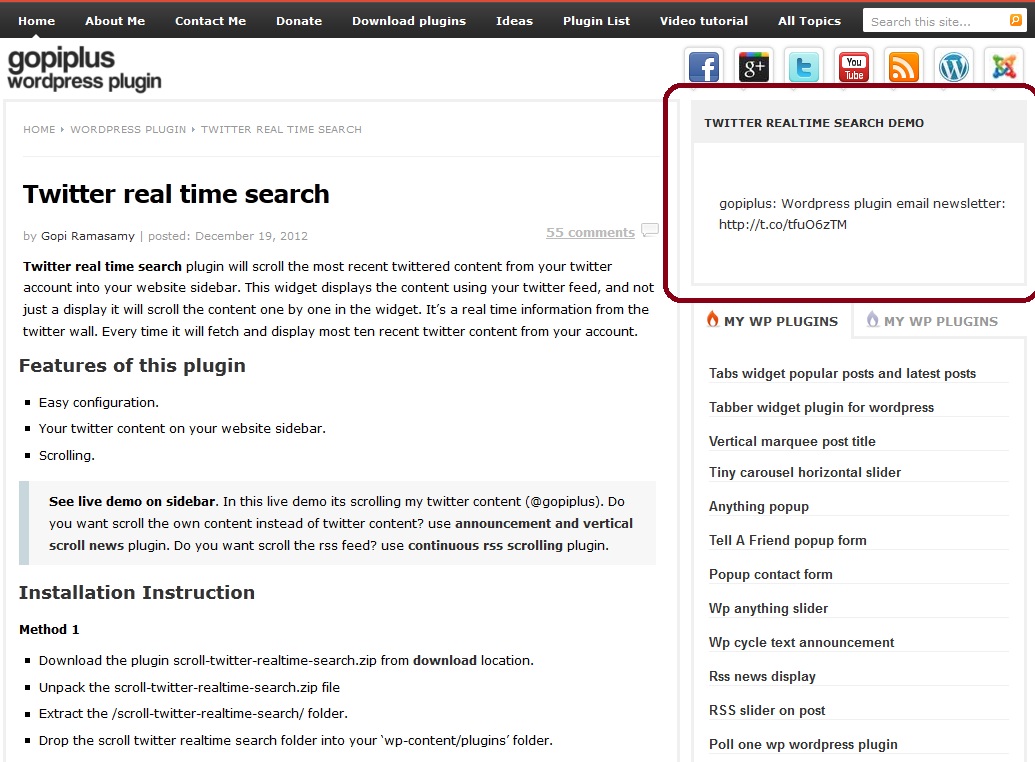
Task: Click the orange search submit icon
Action: [1015, 20]
